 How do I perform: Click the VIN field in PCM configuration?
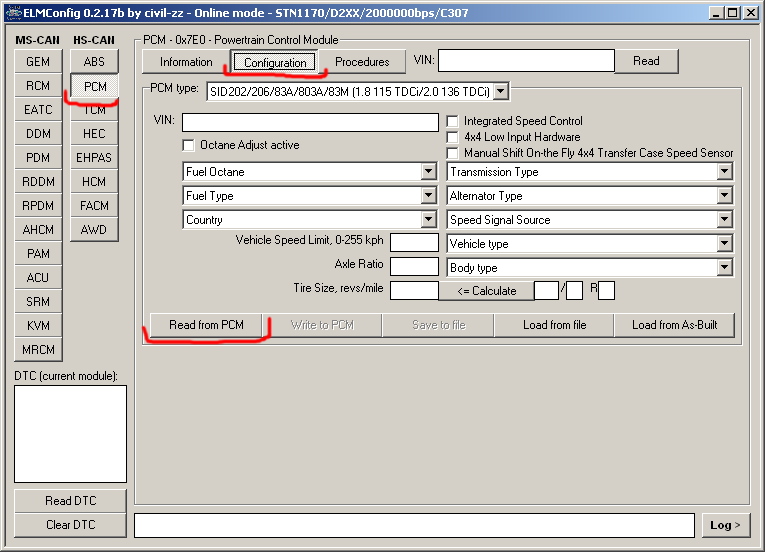coord(310,123)
